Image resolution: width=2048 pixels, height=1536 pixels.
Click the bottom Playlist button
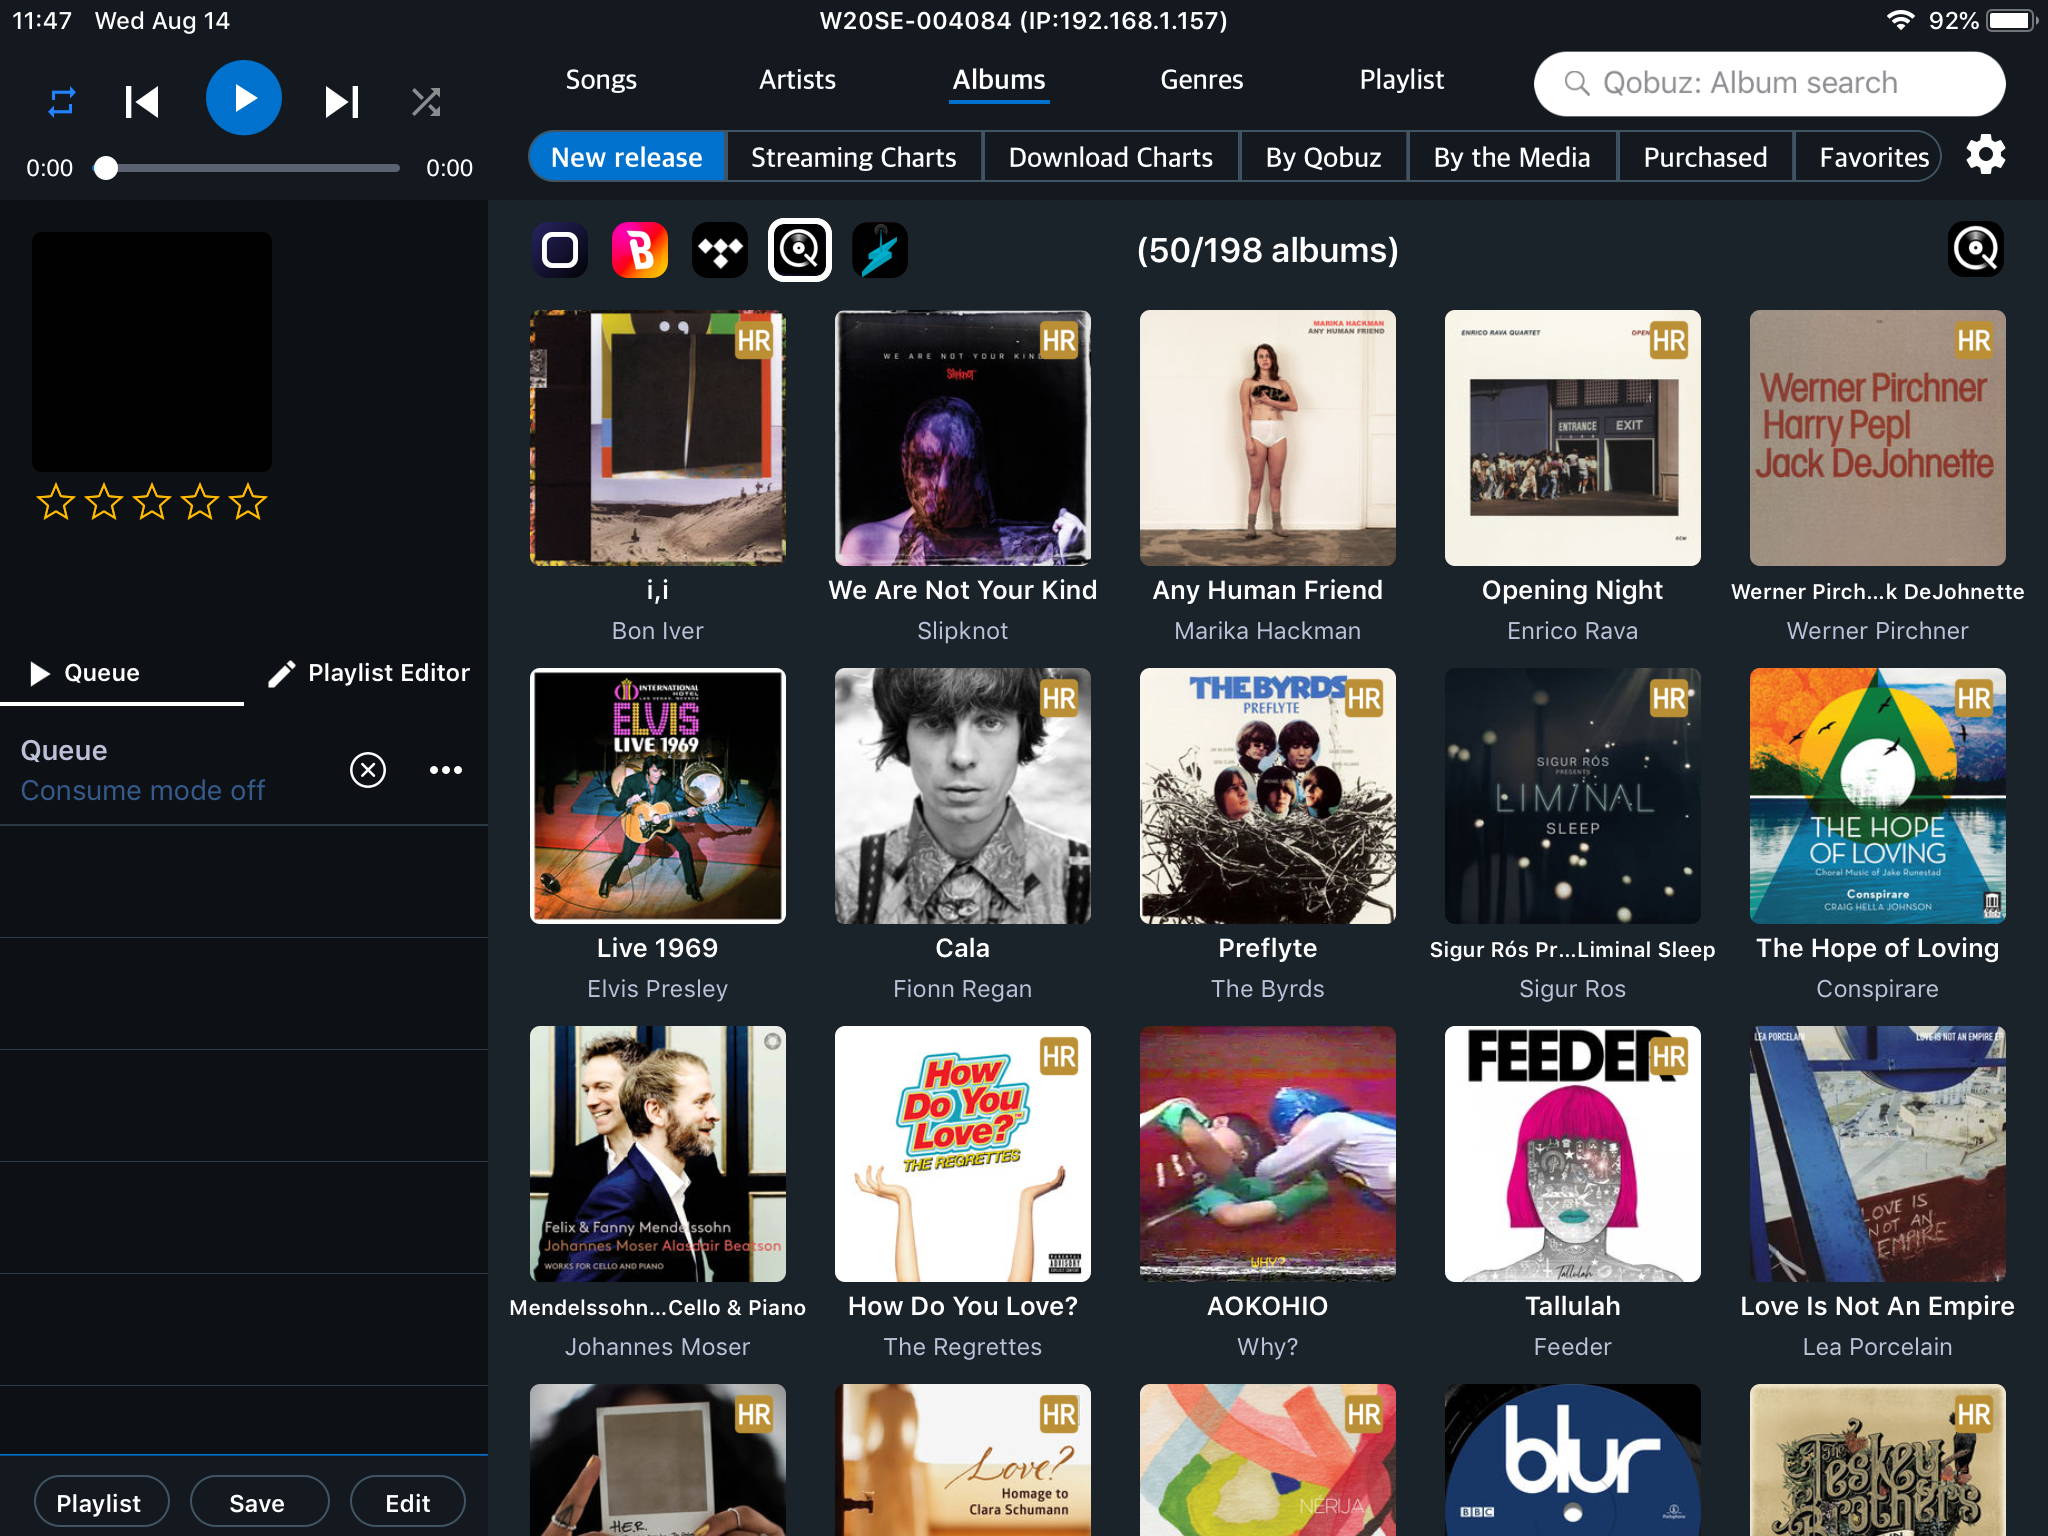100,1503
